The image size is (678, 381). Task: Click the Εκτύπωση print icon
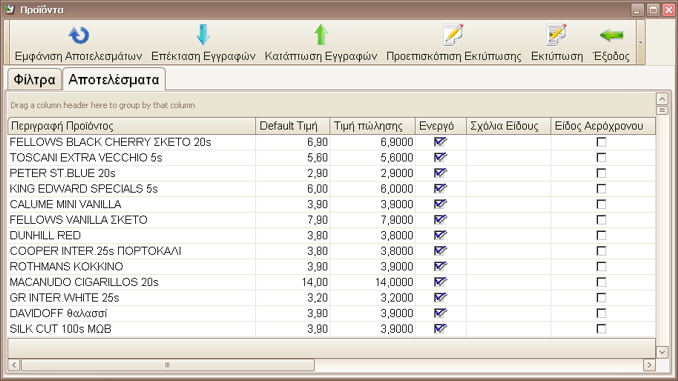[556, 35]
